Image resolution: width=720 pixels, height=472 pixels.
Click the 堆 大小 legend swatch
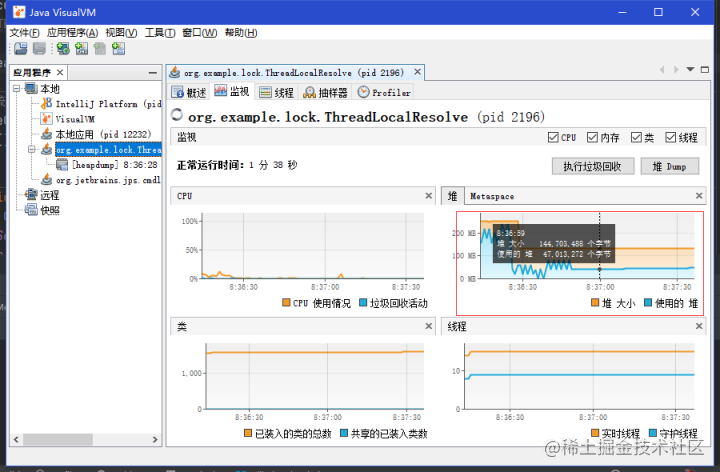coord(595,302)
